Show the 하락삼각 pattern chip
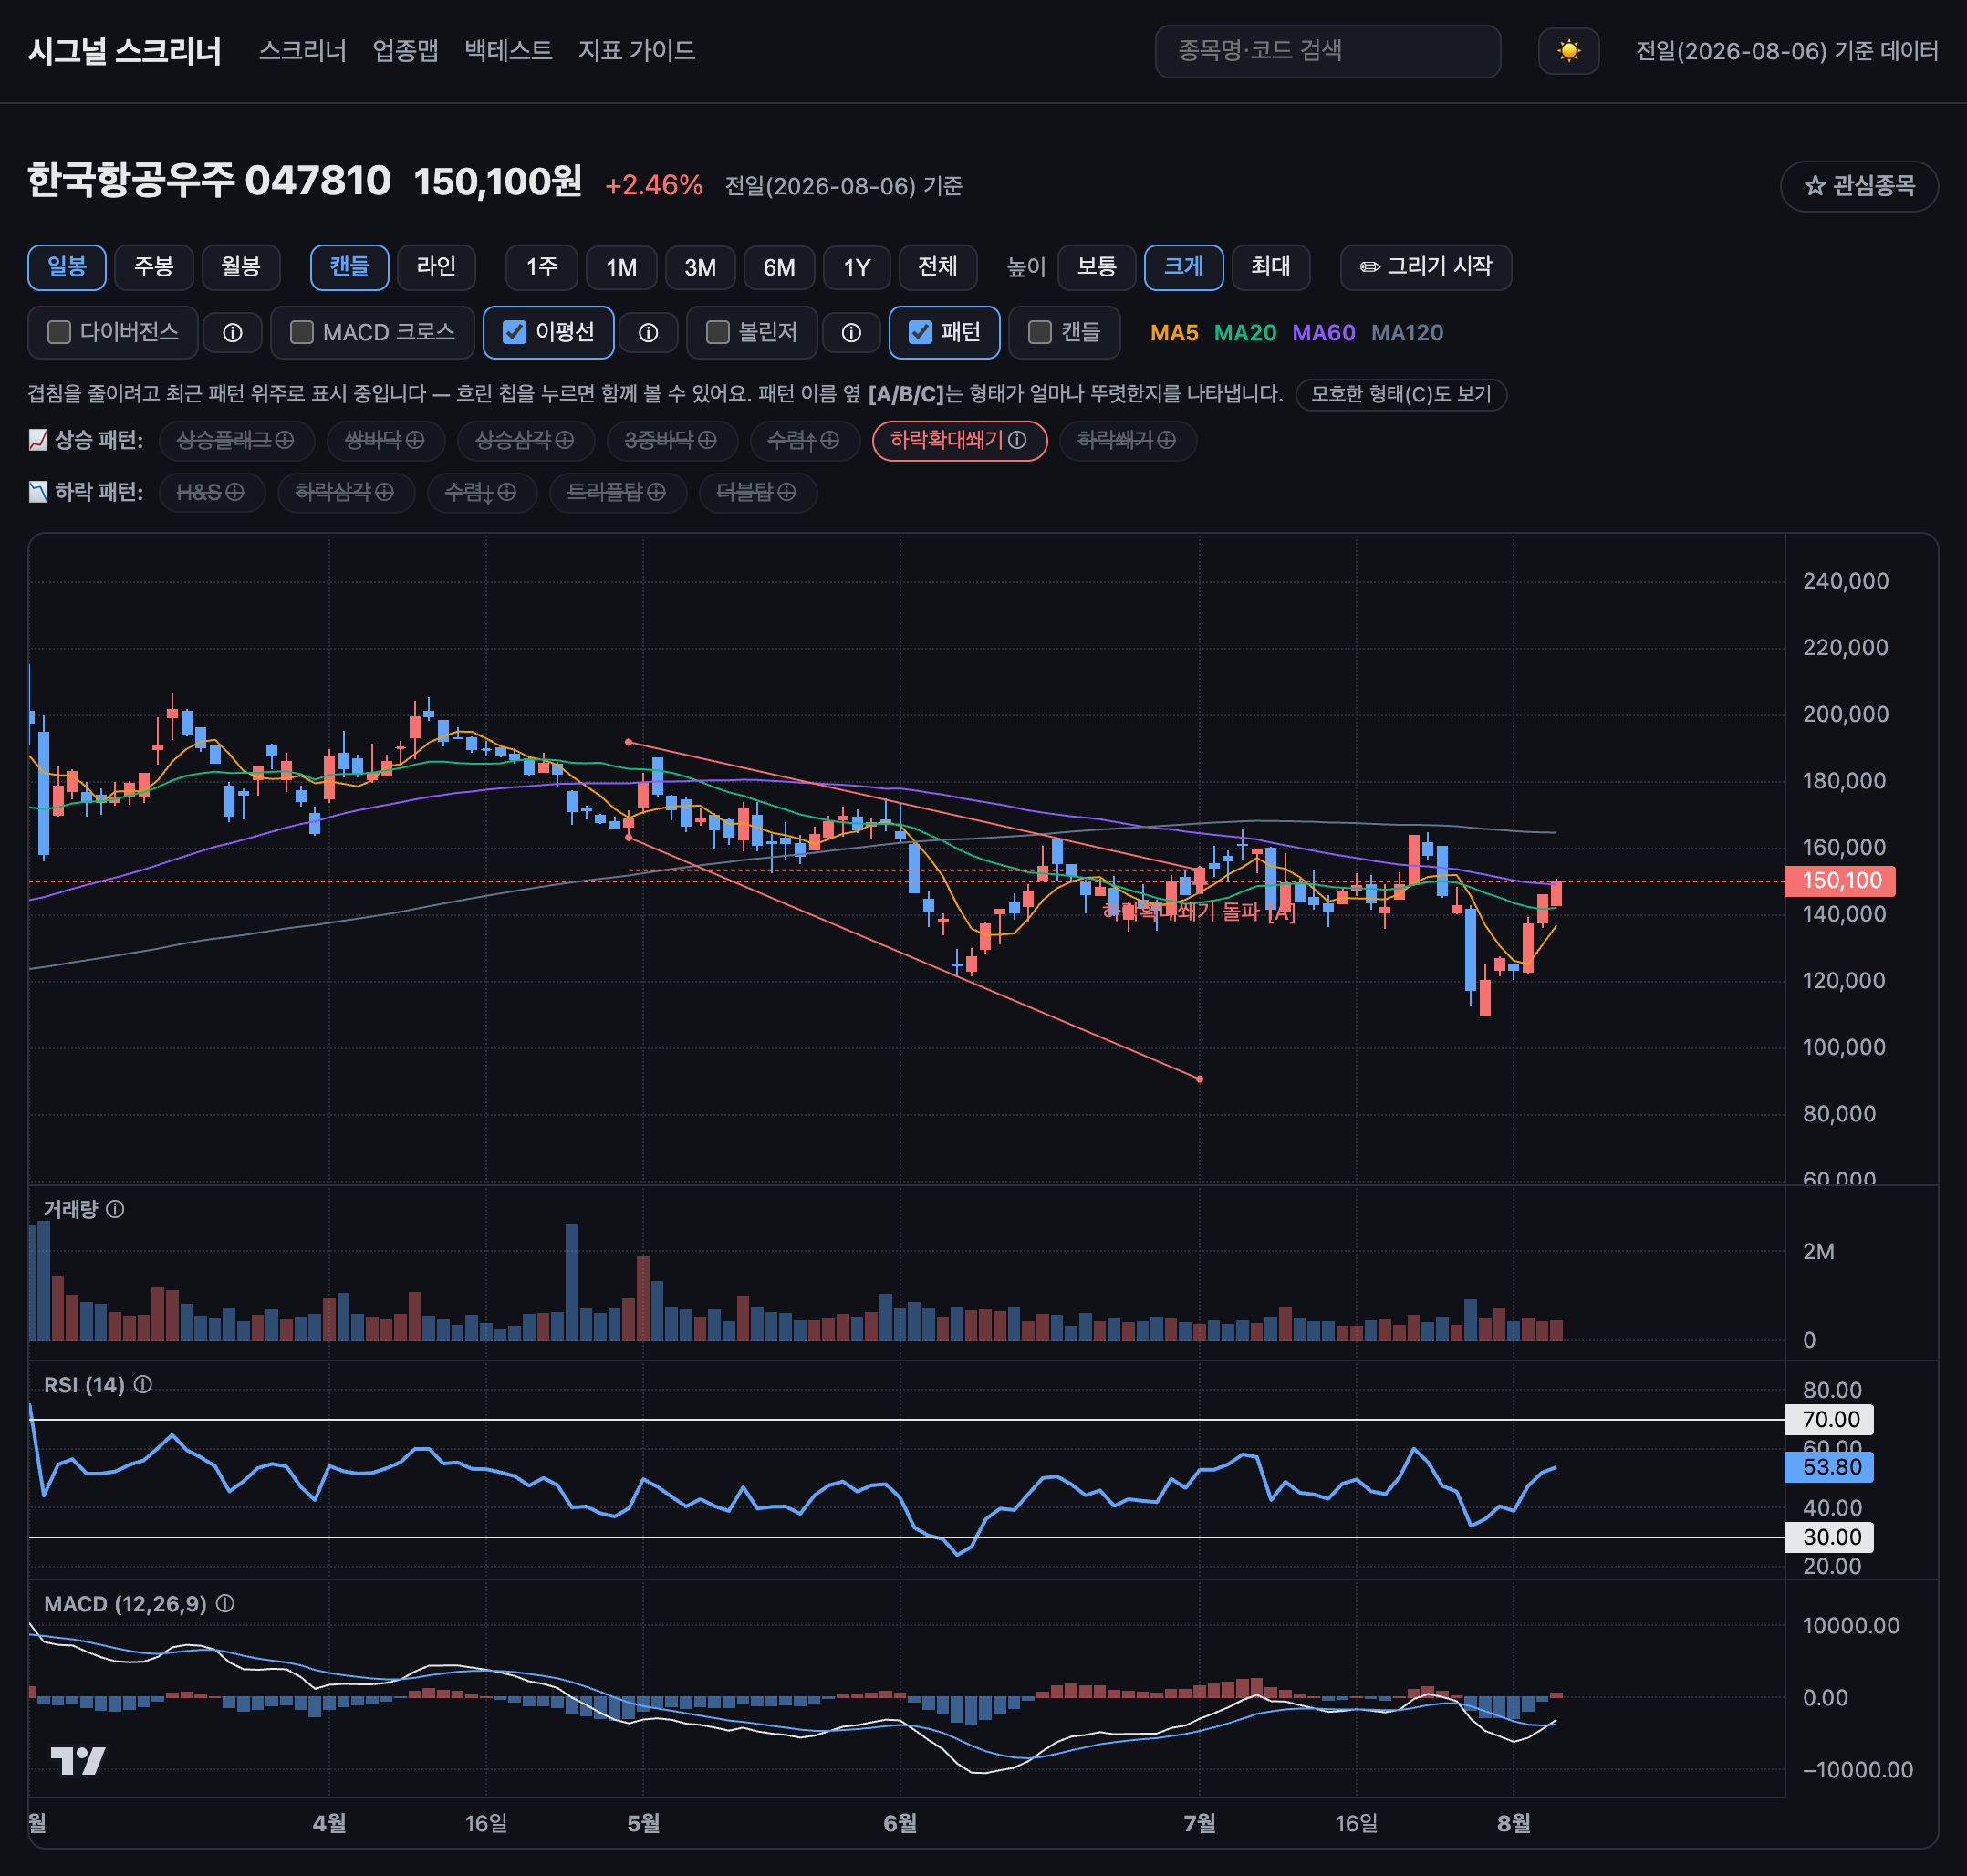The width and height of the screenshot is (1967, 1876). pyautogui.click(x=345, y=492)
